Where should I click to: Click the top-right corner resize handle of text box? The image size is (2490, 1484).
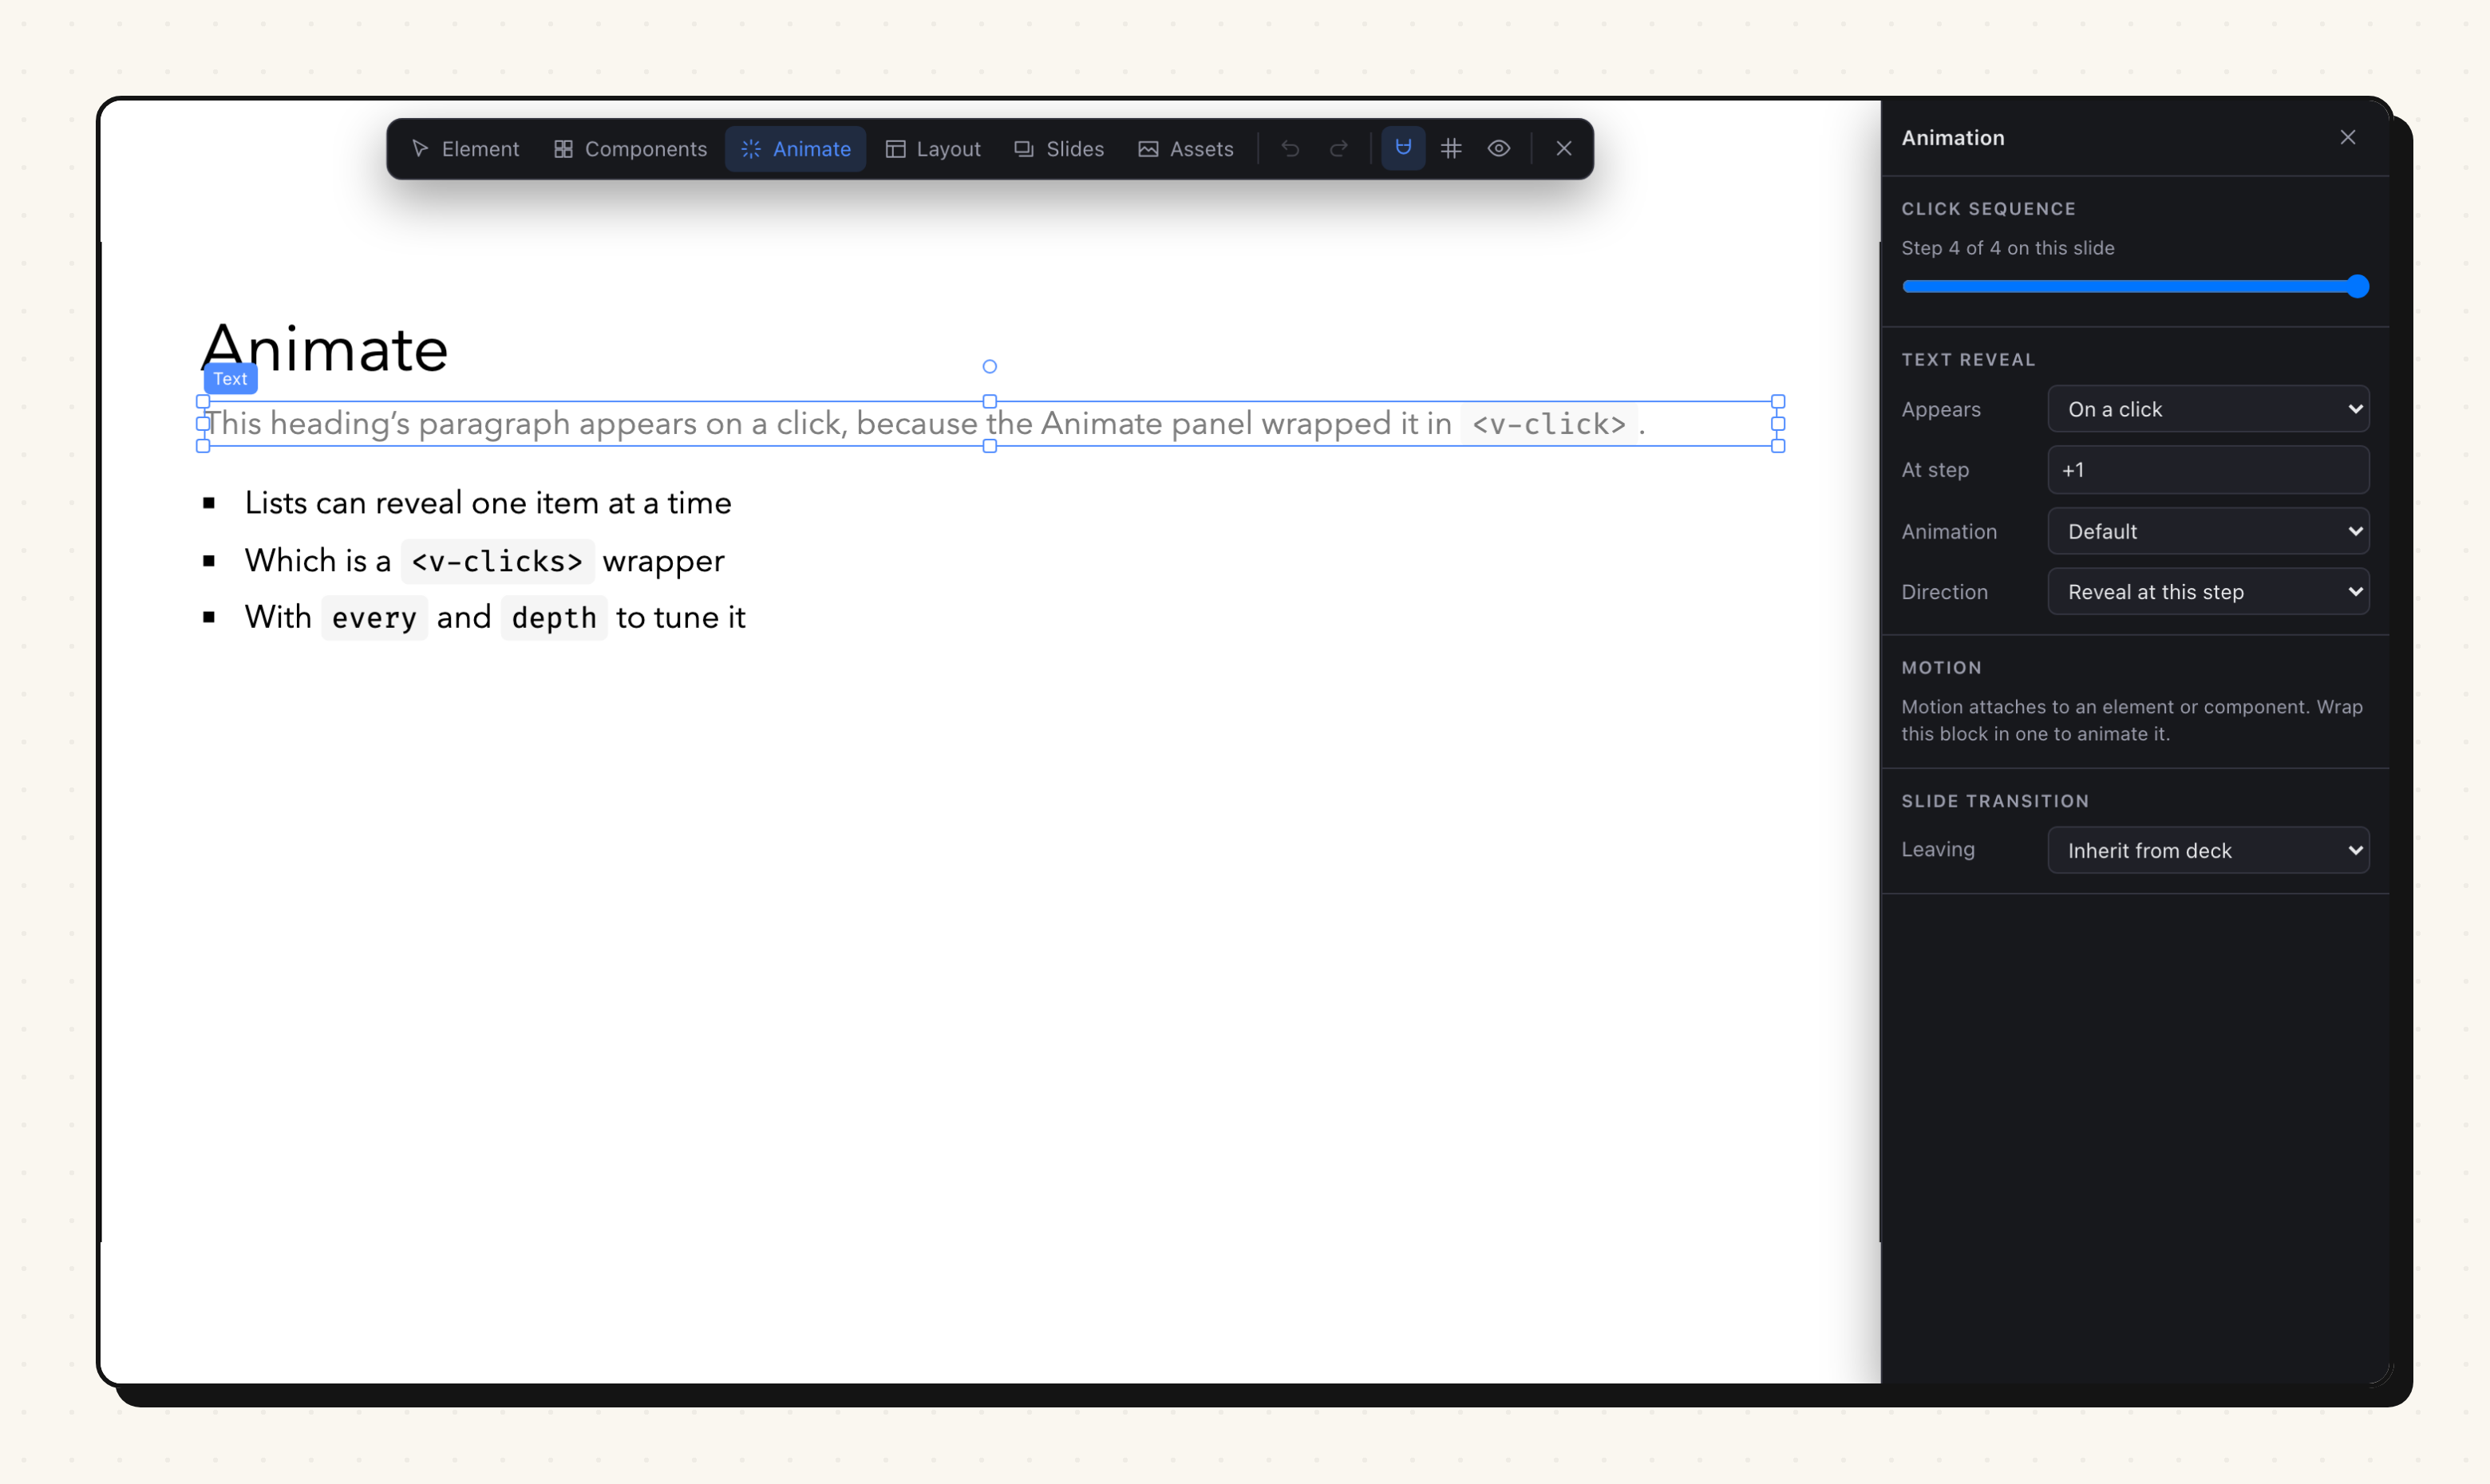point(1778,402)
